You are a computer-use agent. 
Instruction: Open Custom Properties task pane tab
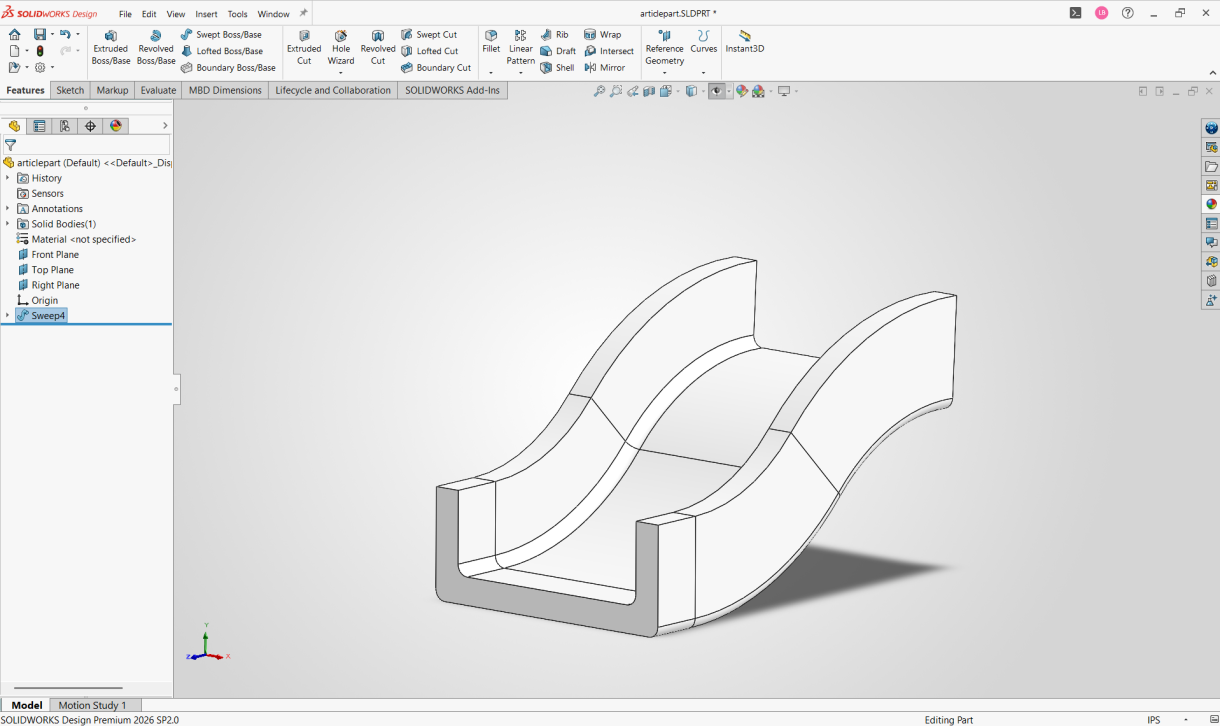click(1211, 223)
